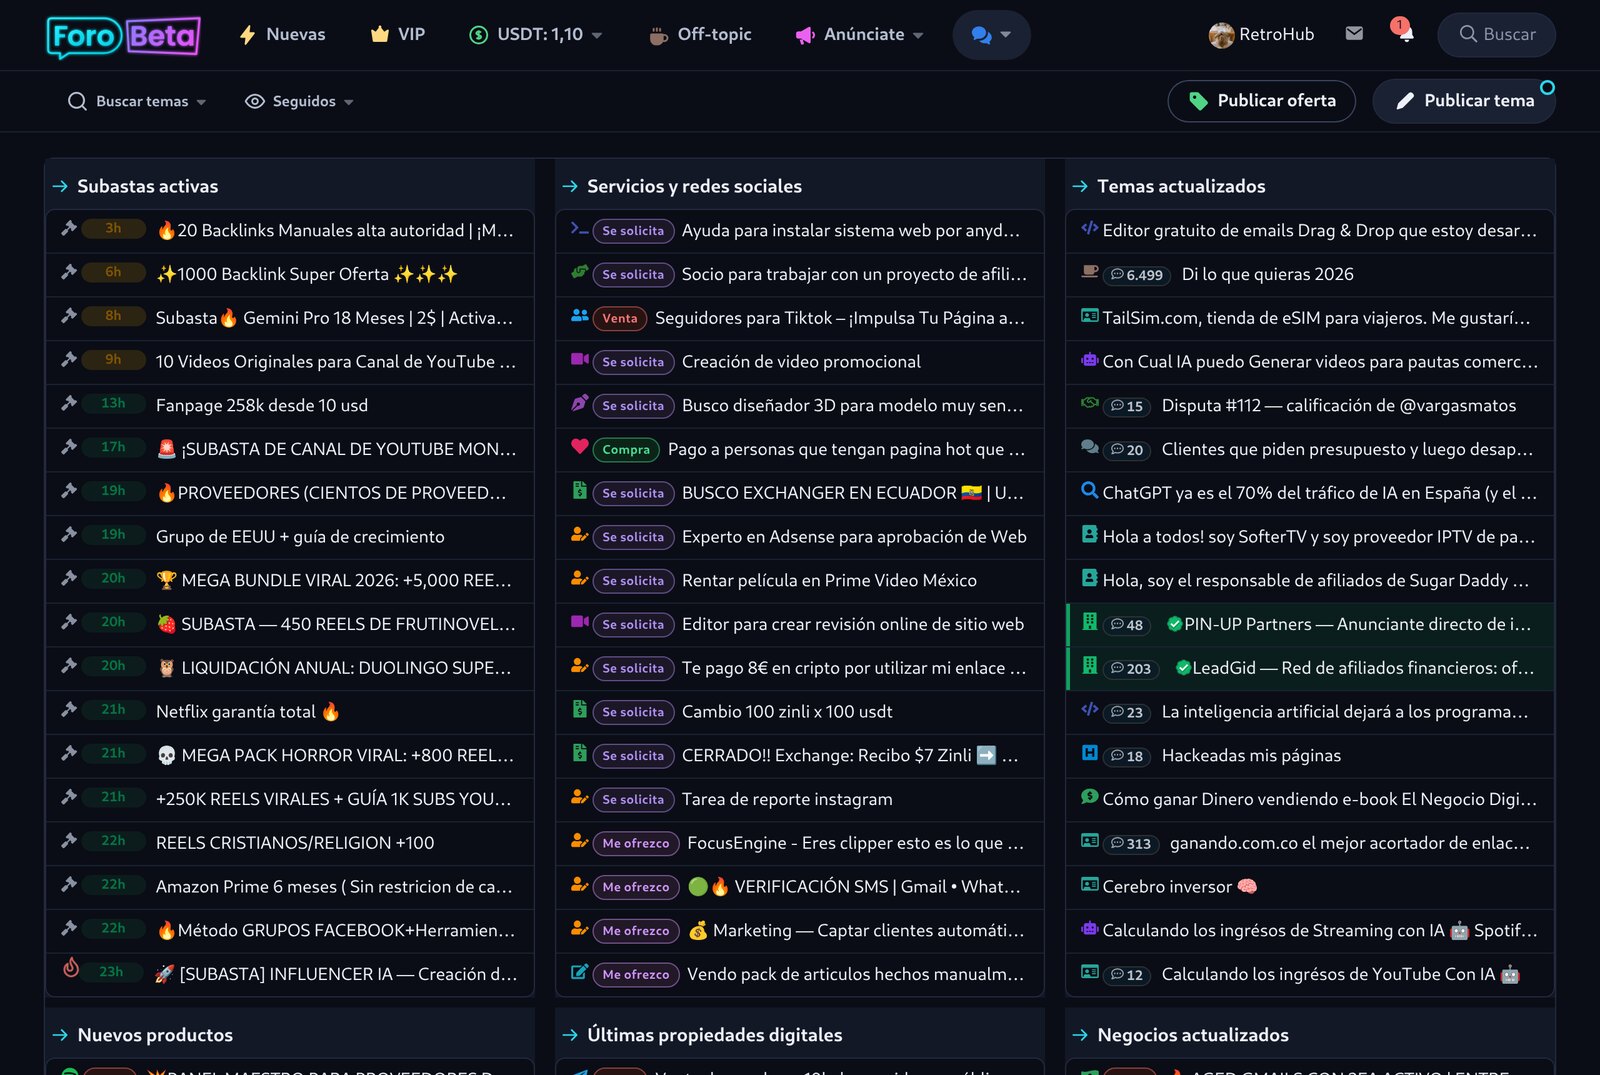Open Hackeadas mis páginas topic
The image size is (1600, 1075).
(x=1251, y=755)
